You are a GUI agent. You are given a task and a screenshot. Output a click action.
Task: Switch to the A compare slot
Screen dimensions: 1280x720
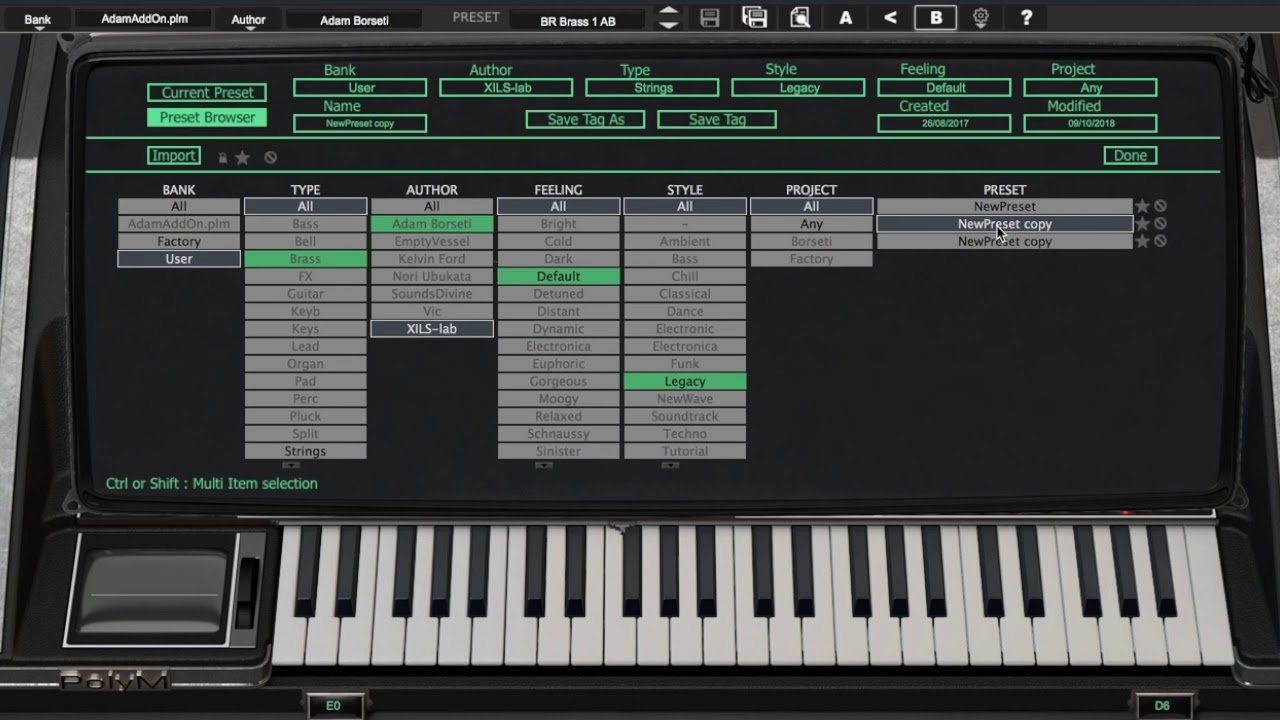click(x=845, y=17)
